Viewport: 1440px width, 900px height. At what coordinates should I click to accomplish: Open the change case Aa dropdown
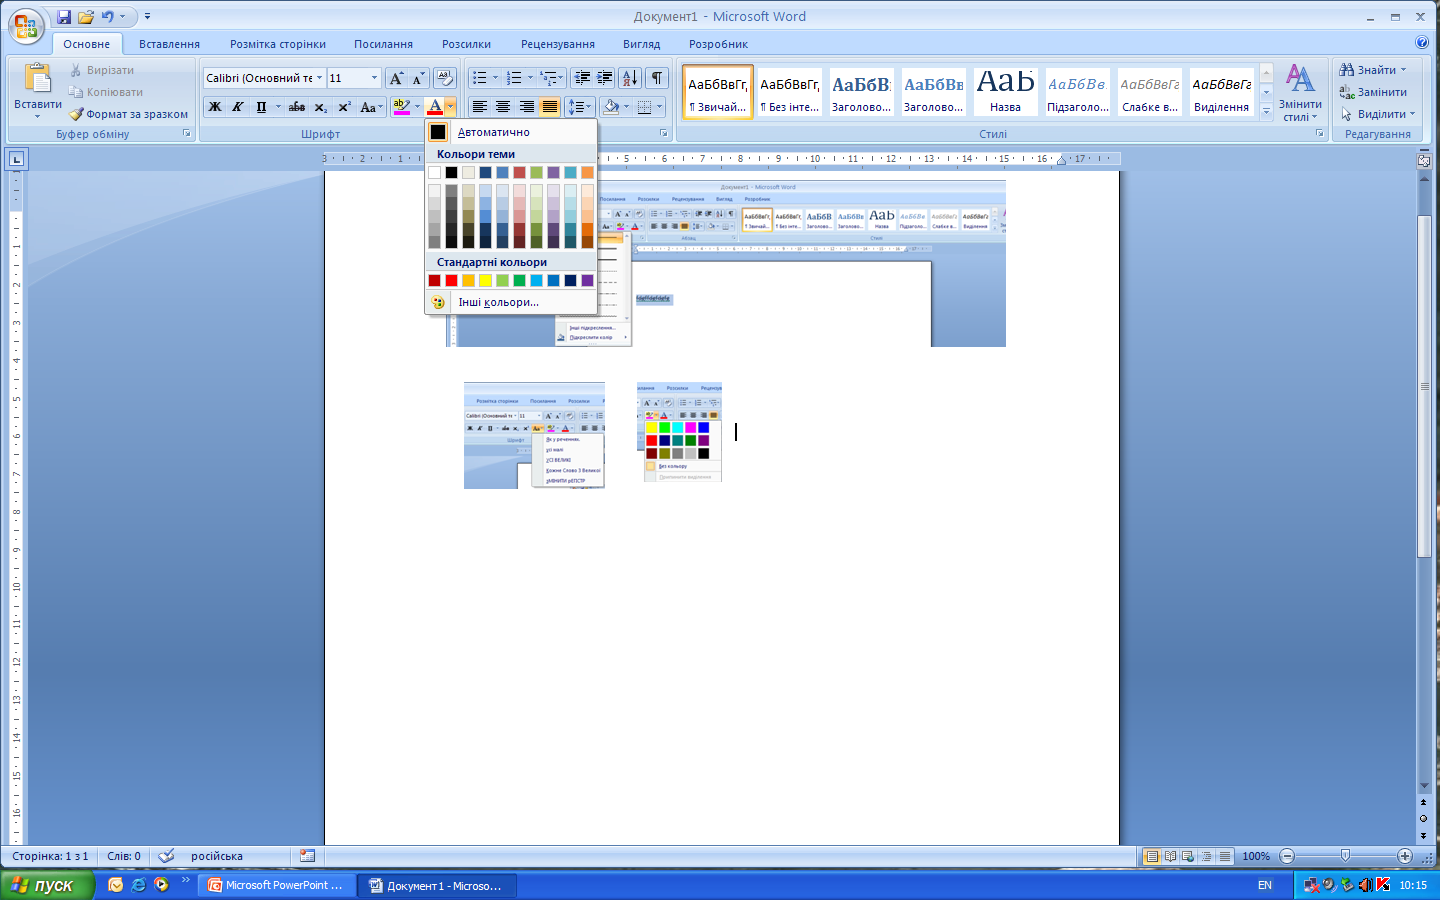[371, 107]
